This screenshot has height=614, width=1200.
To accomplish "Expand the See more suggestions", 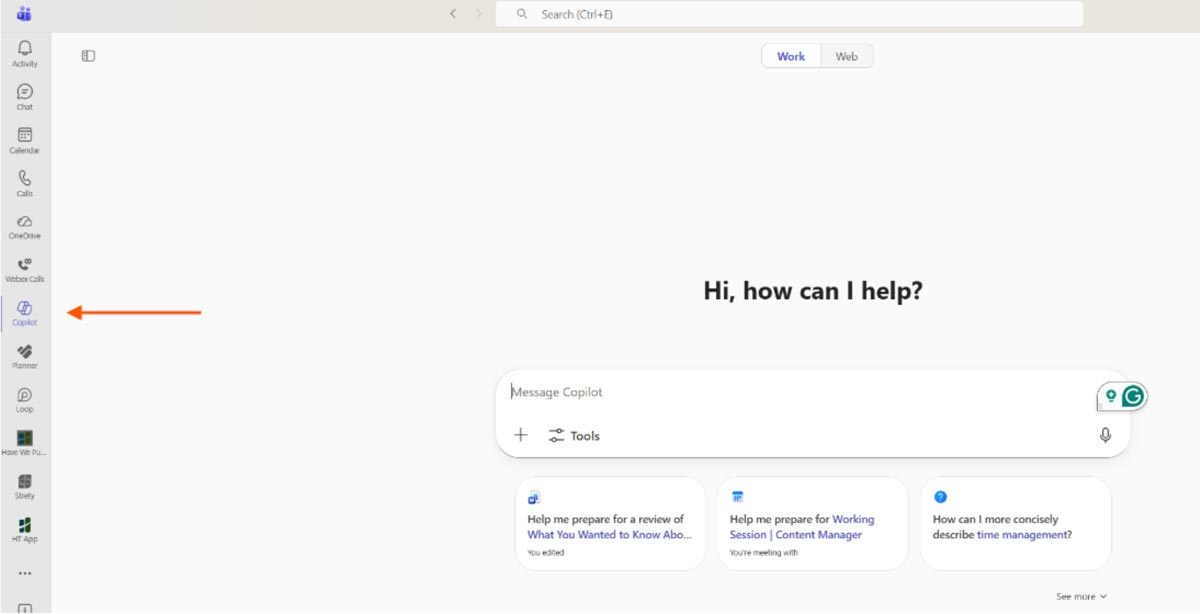I will coord(1081,595).
